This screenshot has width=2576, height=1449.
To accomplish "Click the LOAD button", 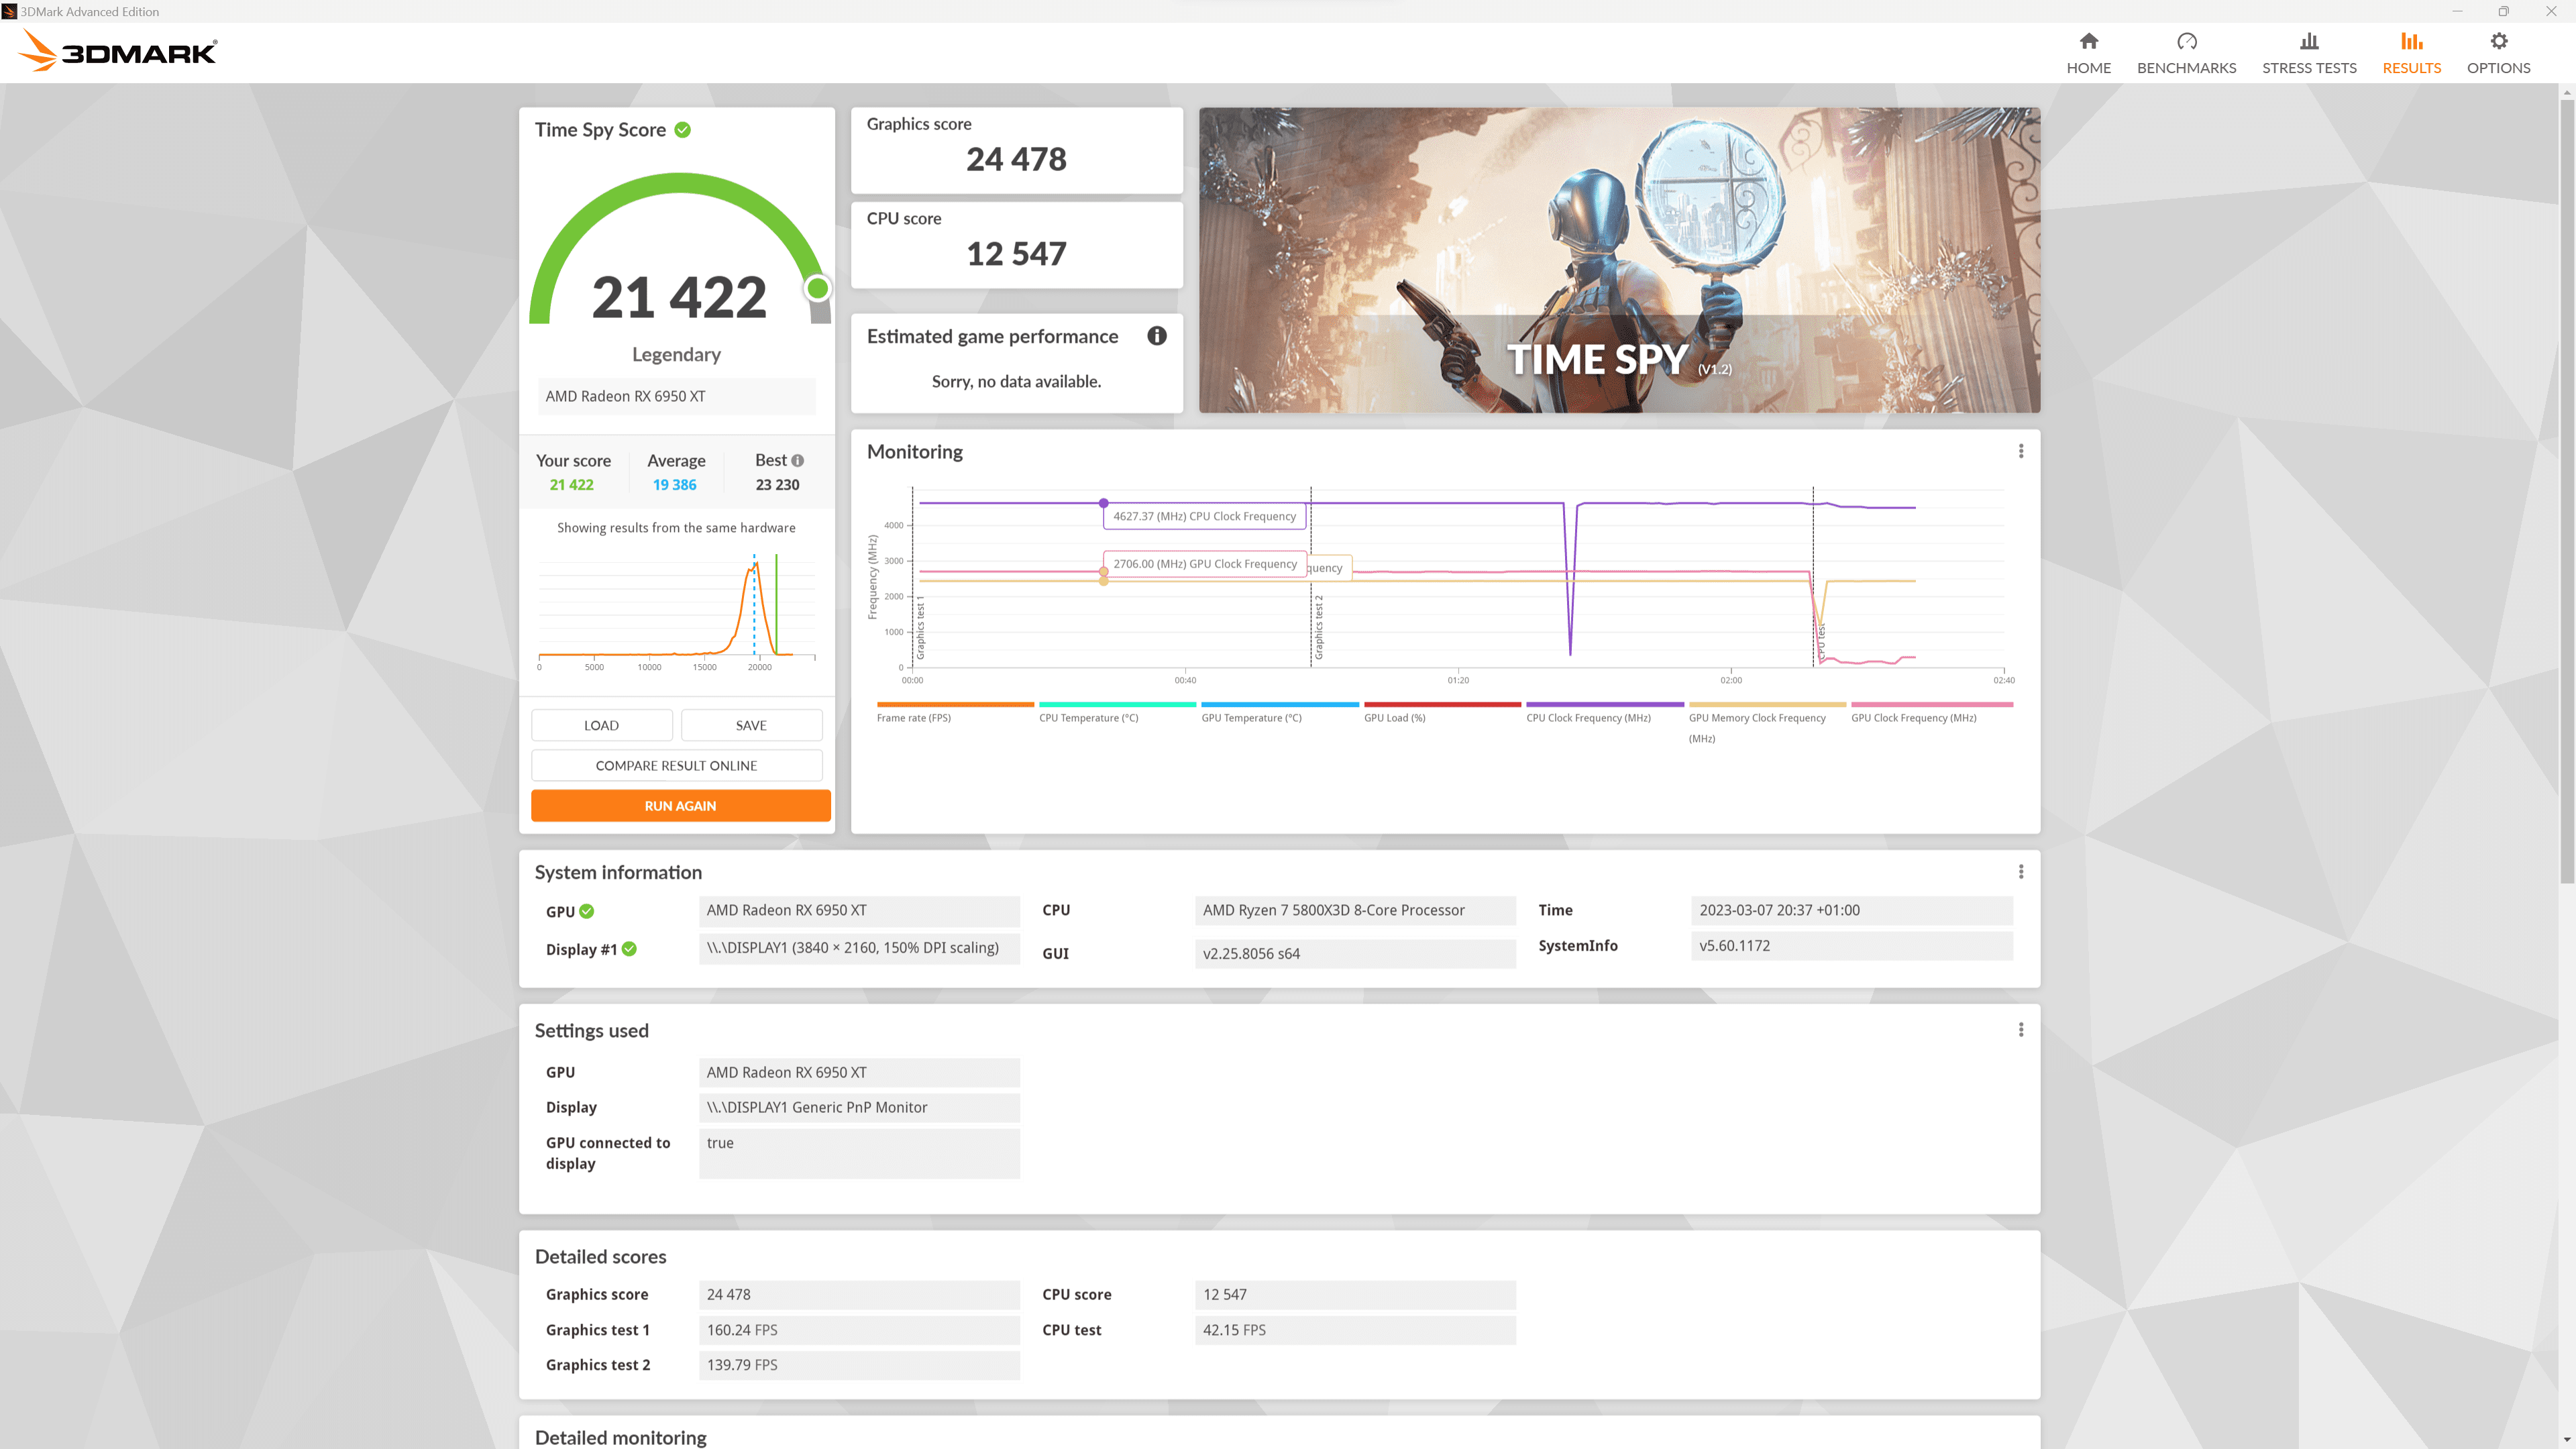I will click(601, 725).
